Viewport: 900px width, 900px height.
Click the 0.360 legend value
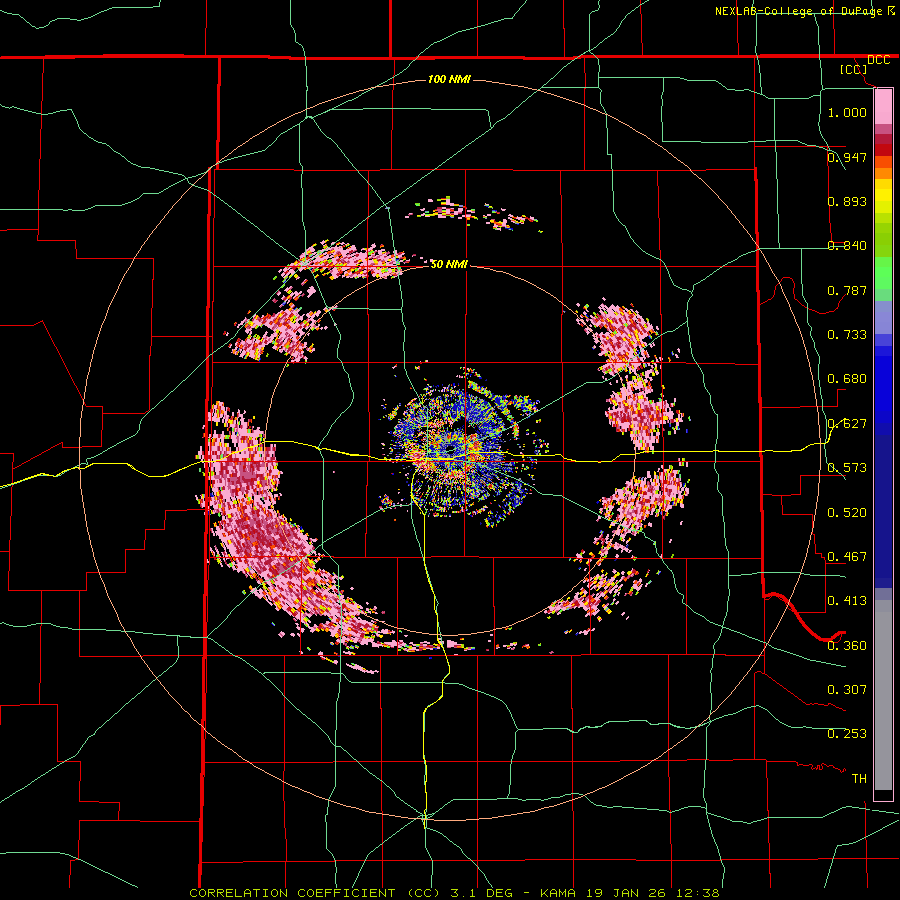(x=847, y=646)
